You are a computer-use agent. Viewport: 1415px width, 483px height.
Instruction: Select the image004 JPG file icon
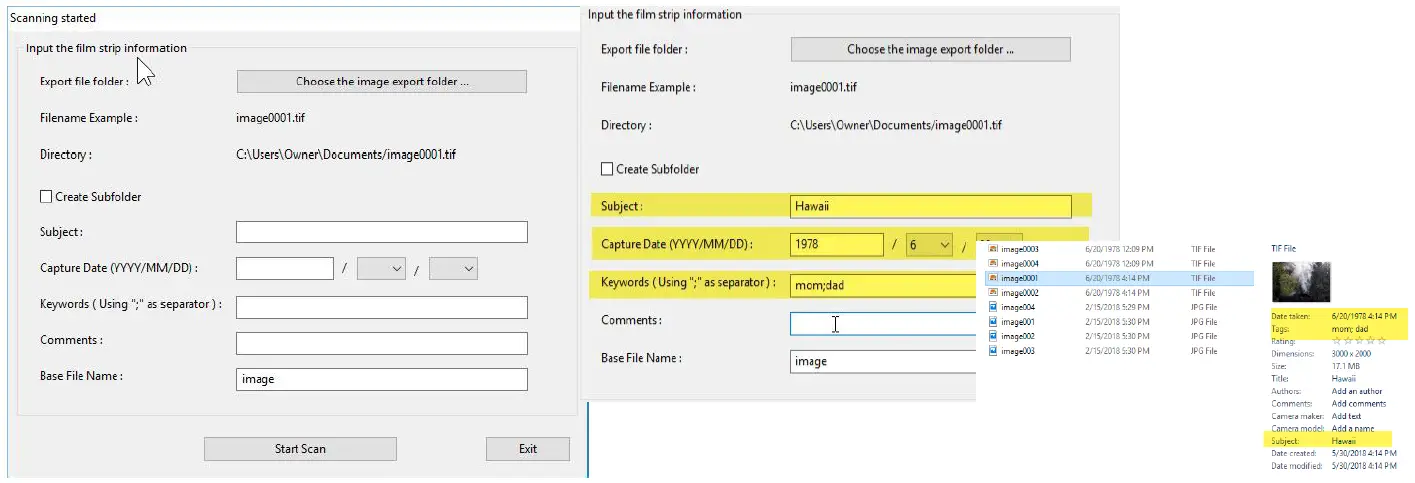tap(993, 307)
